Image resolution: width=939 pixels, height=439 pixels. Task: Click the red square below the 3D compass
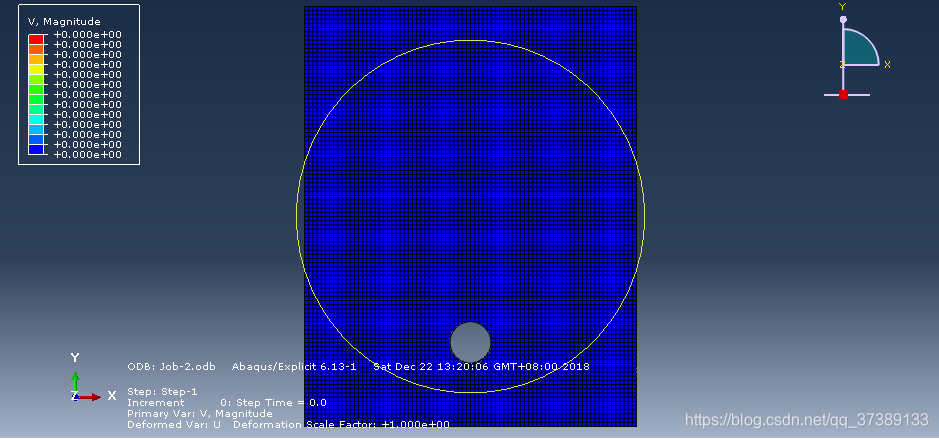[x=843, y=94]
